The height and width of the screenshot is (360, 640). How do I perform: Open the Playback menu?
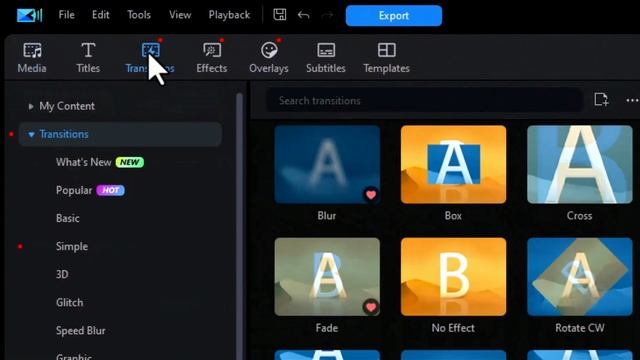(x=229, y=15)
